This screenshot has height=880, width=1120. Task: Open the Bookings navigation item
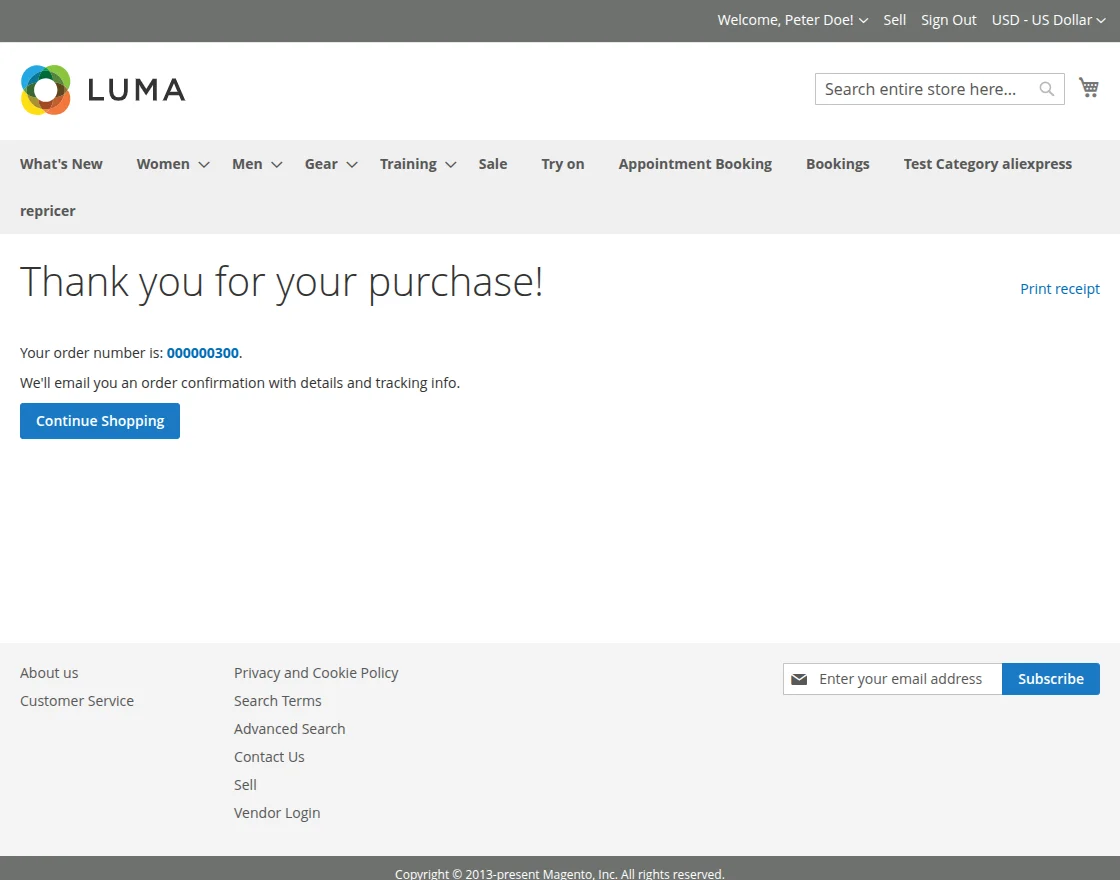838,163
